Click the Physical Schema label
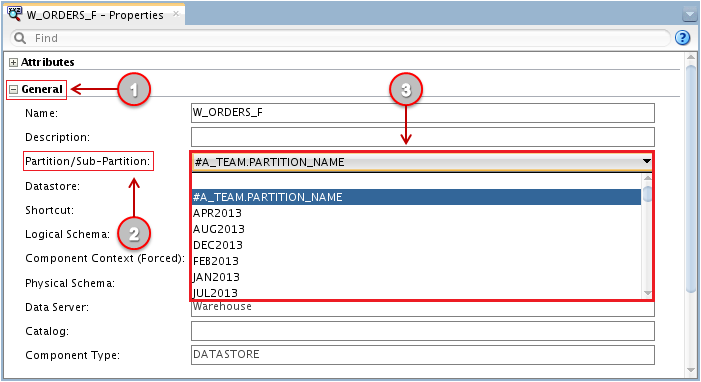 click(x=70, y=283)
